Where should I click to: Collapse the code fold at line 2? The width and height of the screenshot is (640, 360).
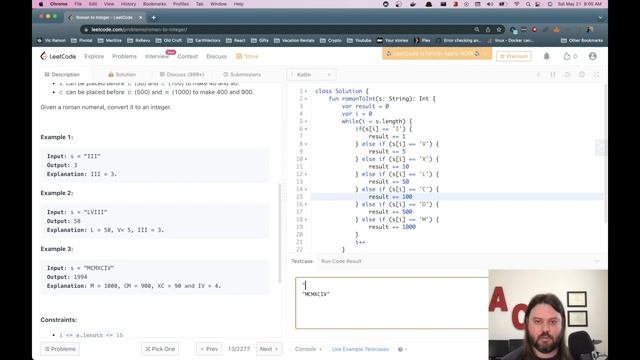tap(306, 99)
